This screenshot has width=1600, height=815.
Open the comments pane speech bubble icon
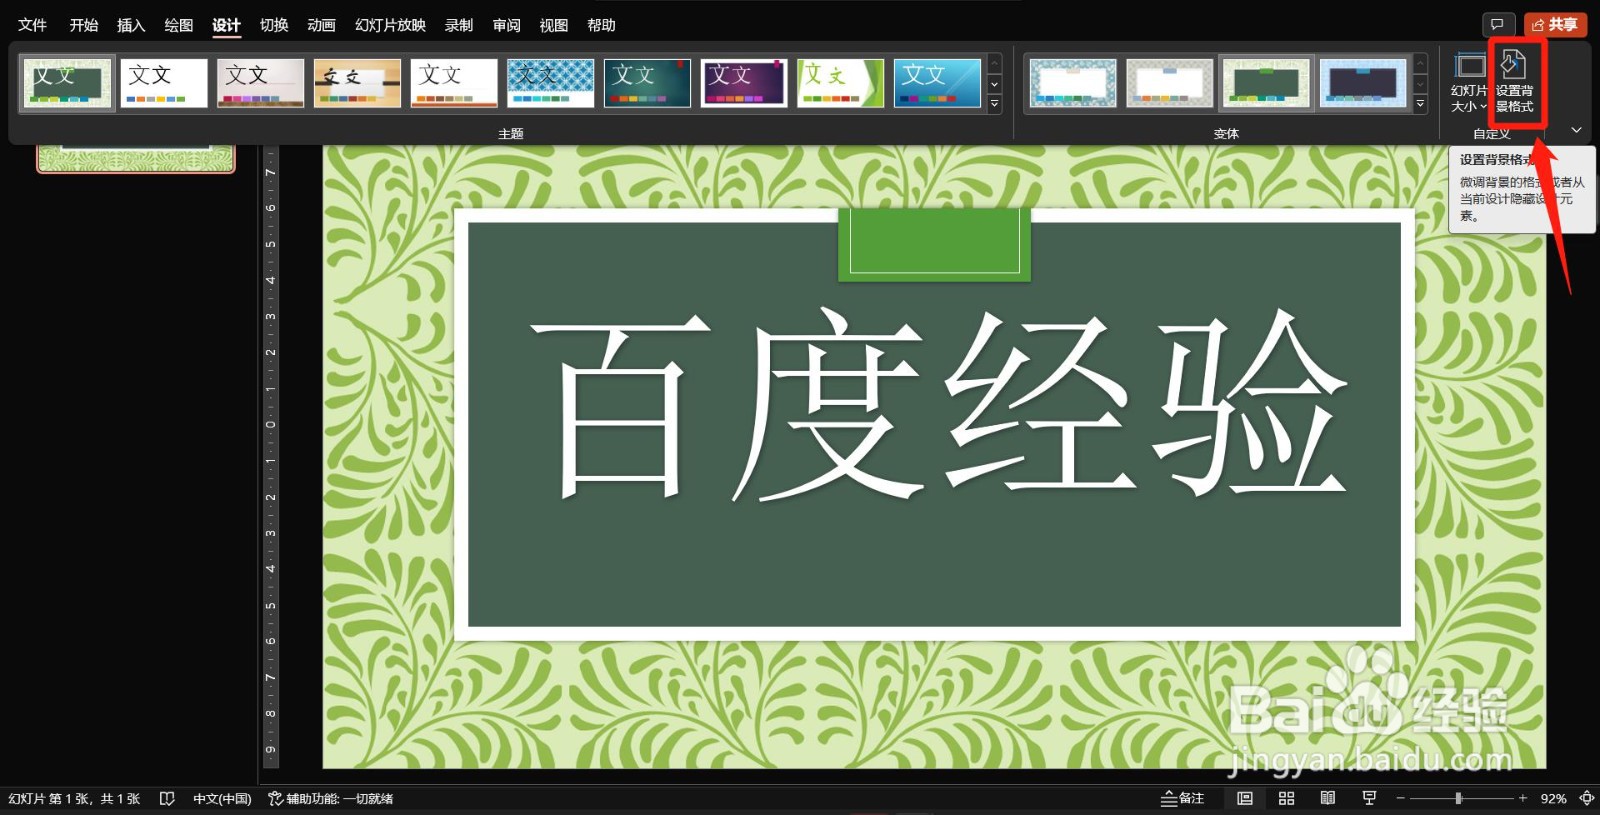(x=1497, y=25)
